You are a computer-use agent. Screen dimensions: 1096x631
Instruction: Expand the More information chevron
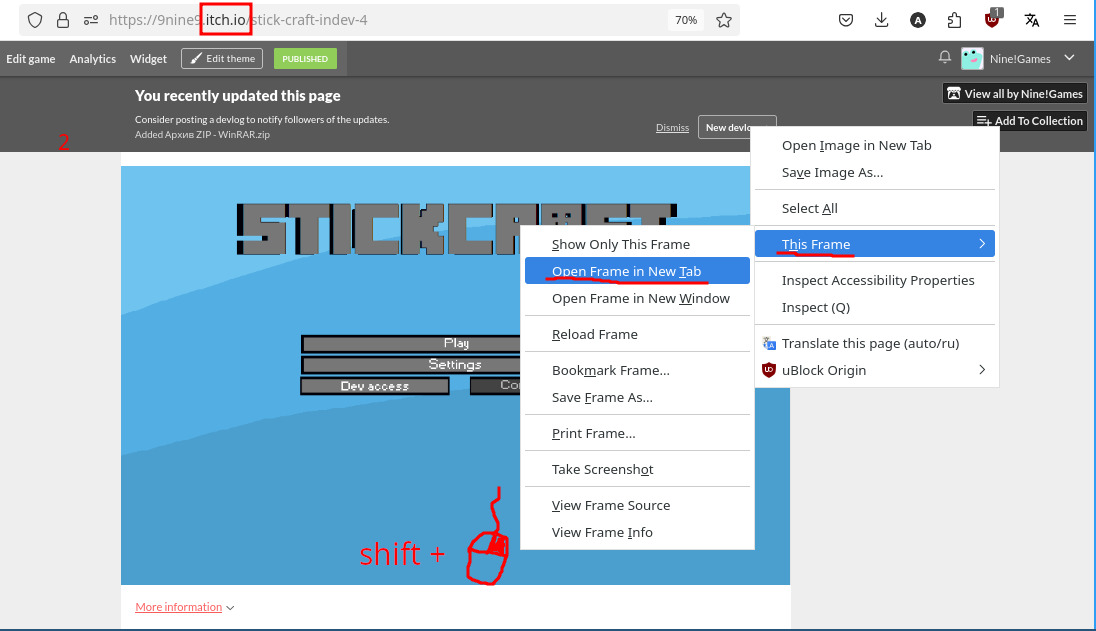tap(230, 608)
